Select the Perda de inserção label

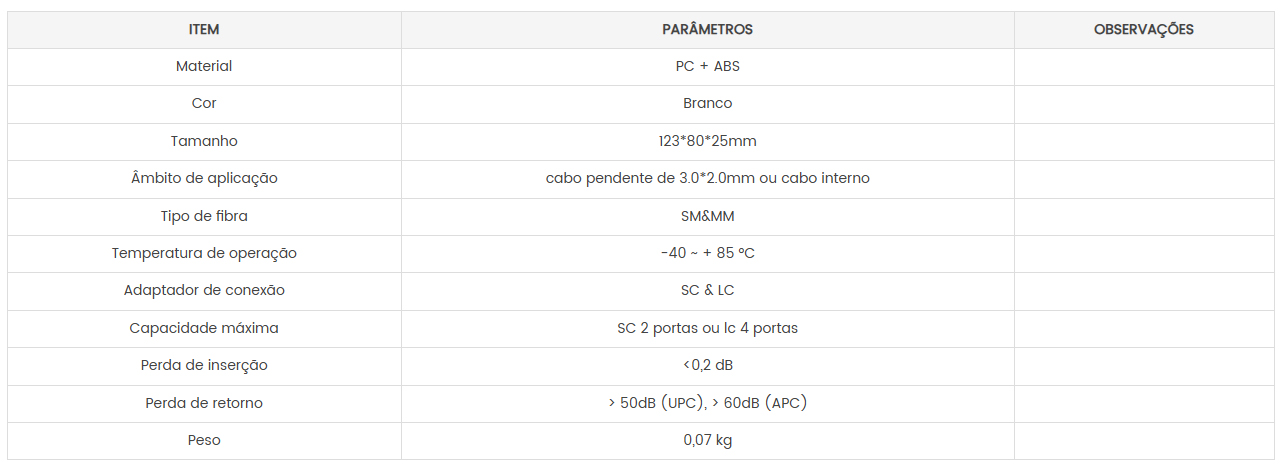(x=204, y=365)
